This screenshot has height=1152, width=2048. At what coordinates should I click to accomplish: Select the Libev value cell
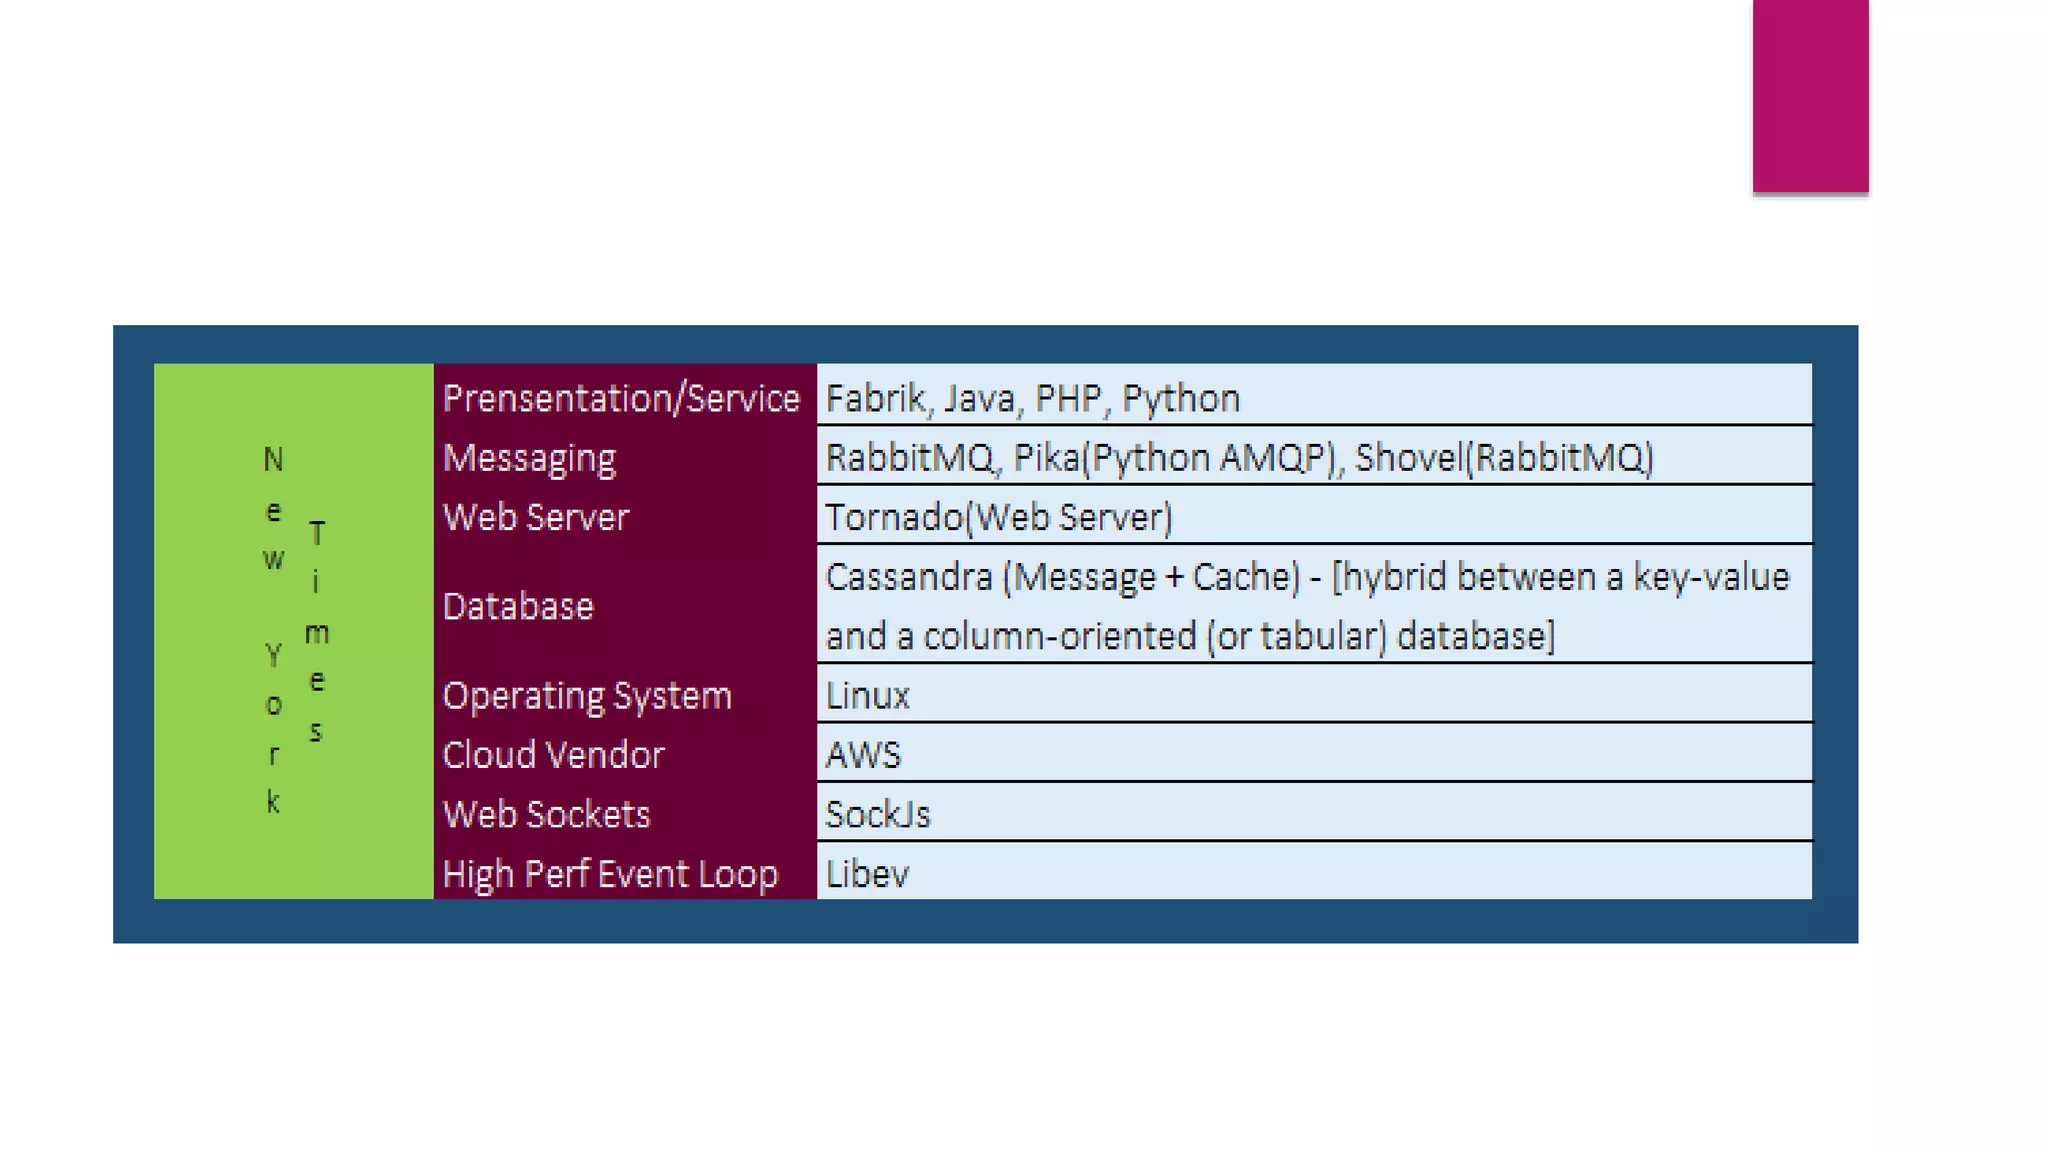coord(867,874)
